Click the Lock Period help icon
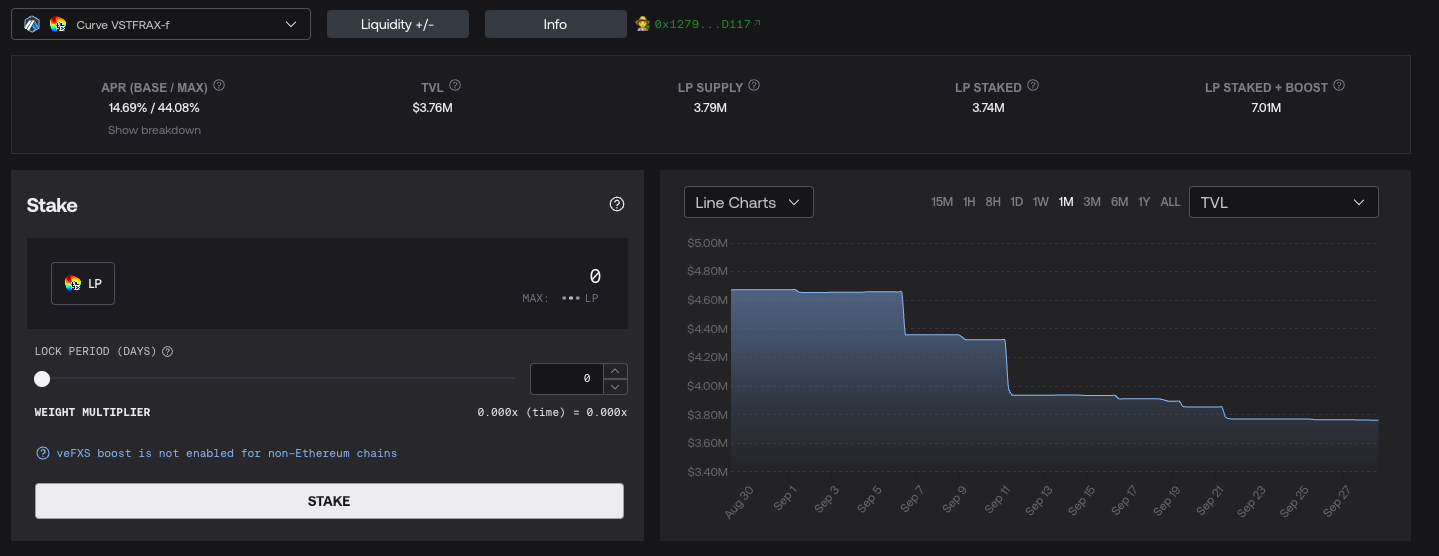This screenshot has height=556, width=1439. point(168,352)
